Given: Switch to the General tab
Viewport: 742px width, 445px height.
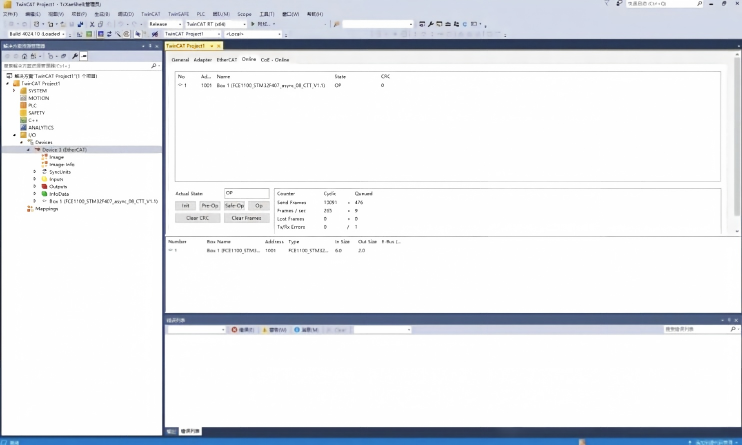Looking at the screenshot, I should [x=180, y=60].
